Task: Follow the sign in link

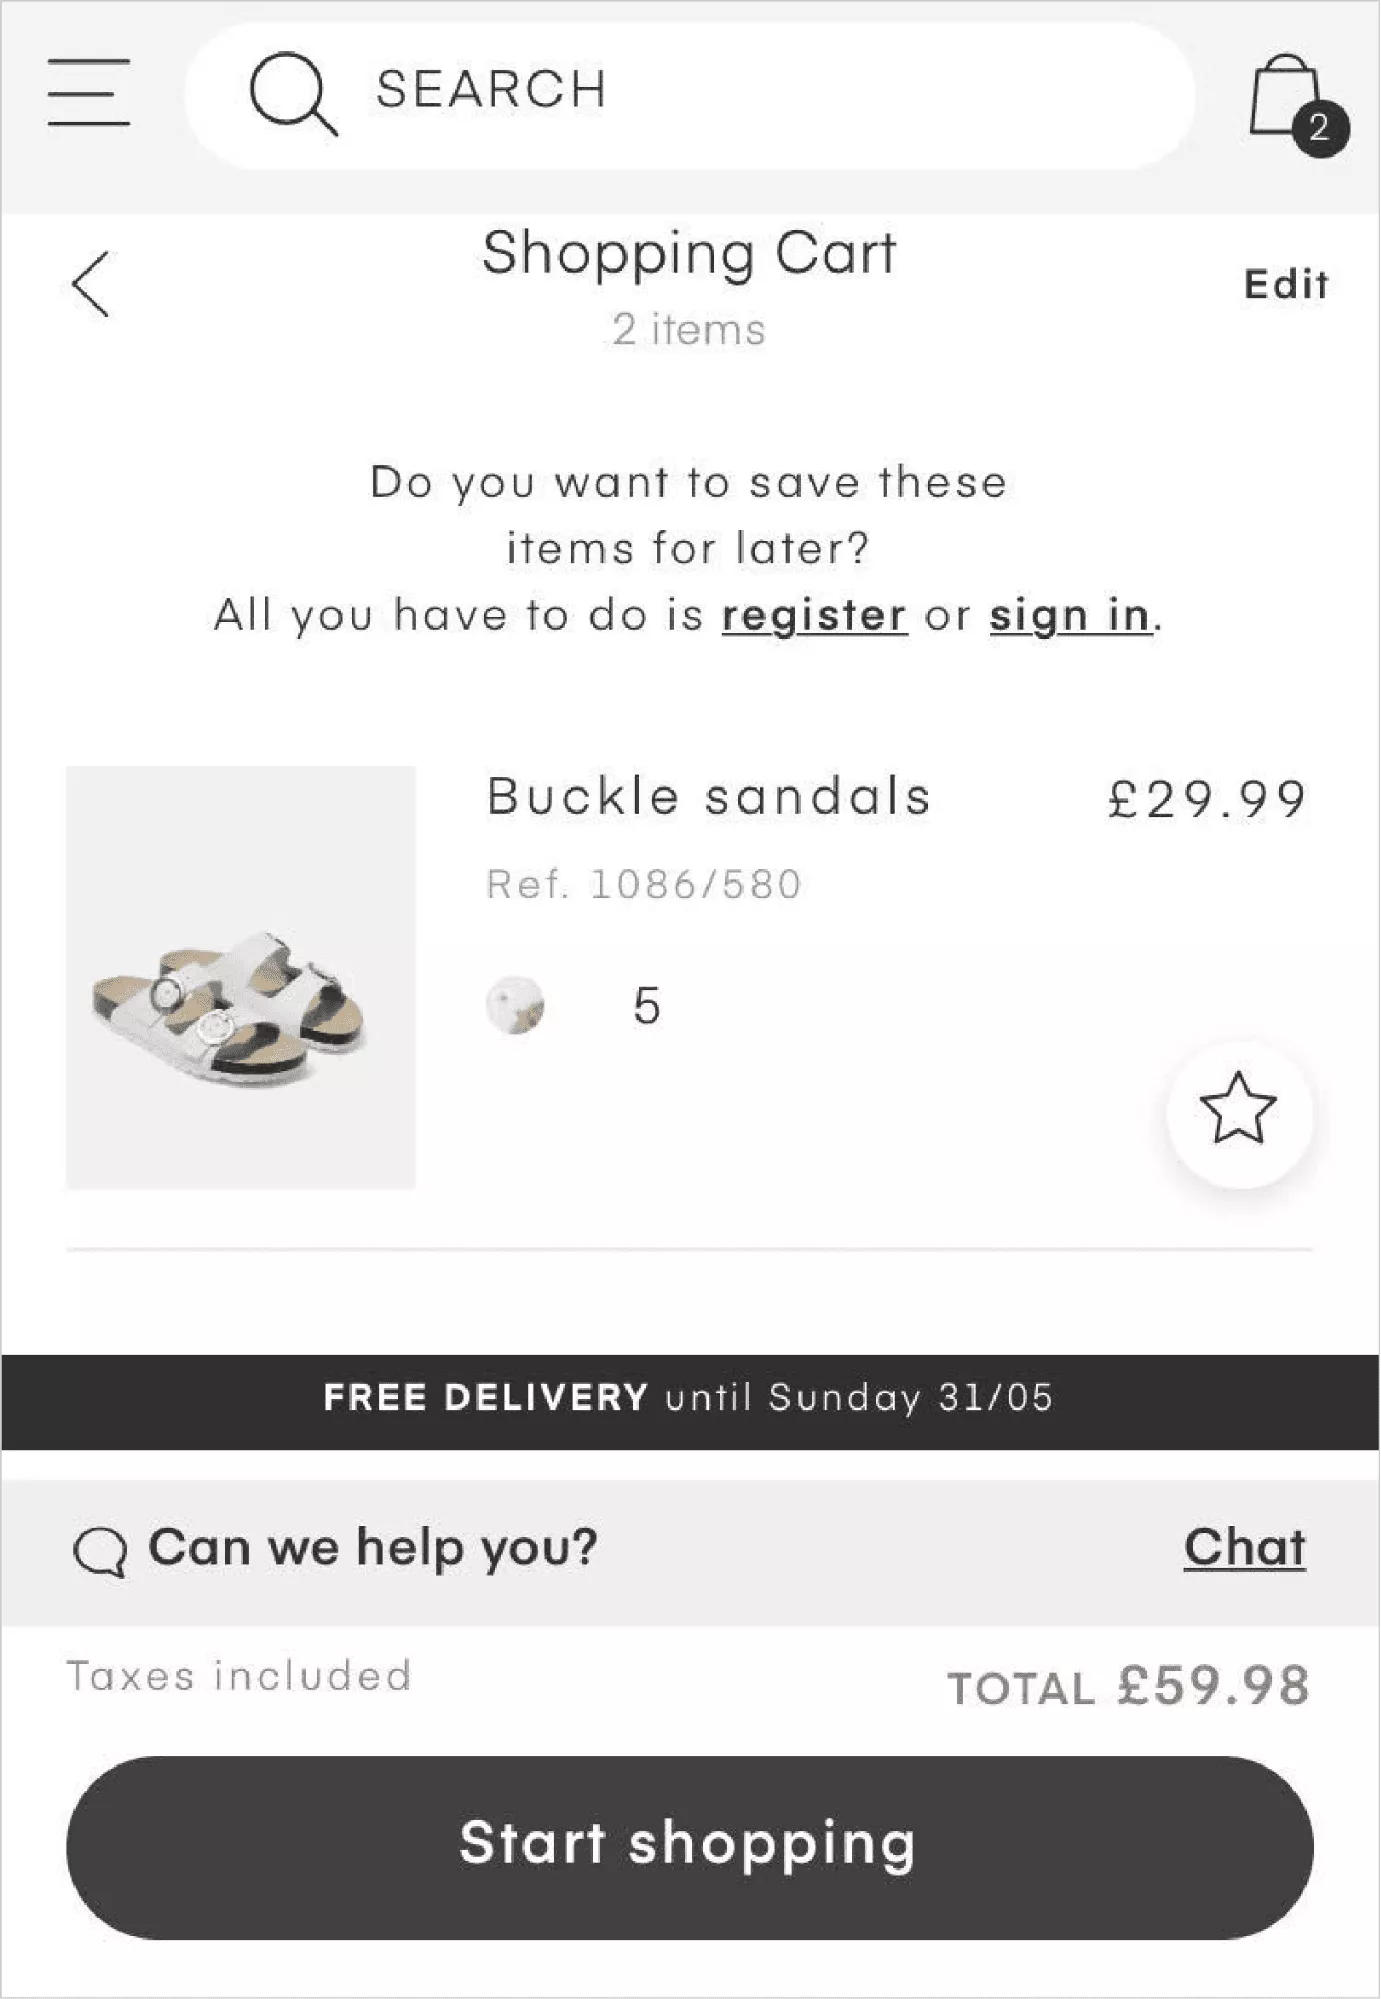Action: pos(1070,615)
